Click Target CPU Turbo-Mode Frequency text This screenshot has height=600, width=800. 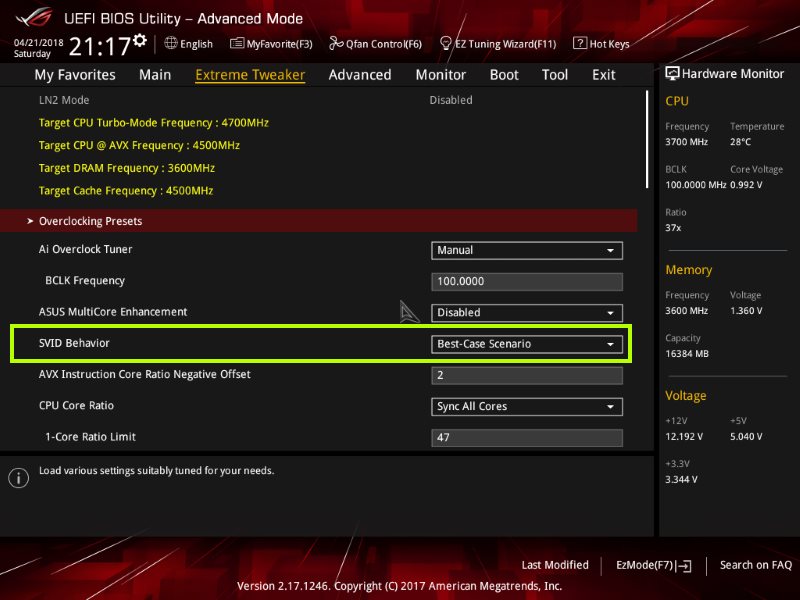coord(154,123)
